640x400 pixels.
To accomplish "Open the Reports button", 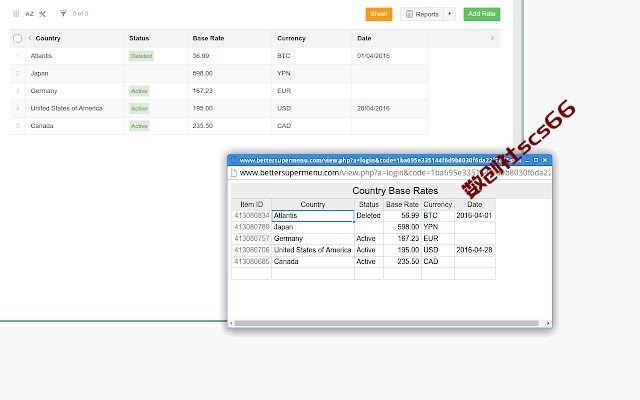I will tap(422, 14).
